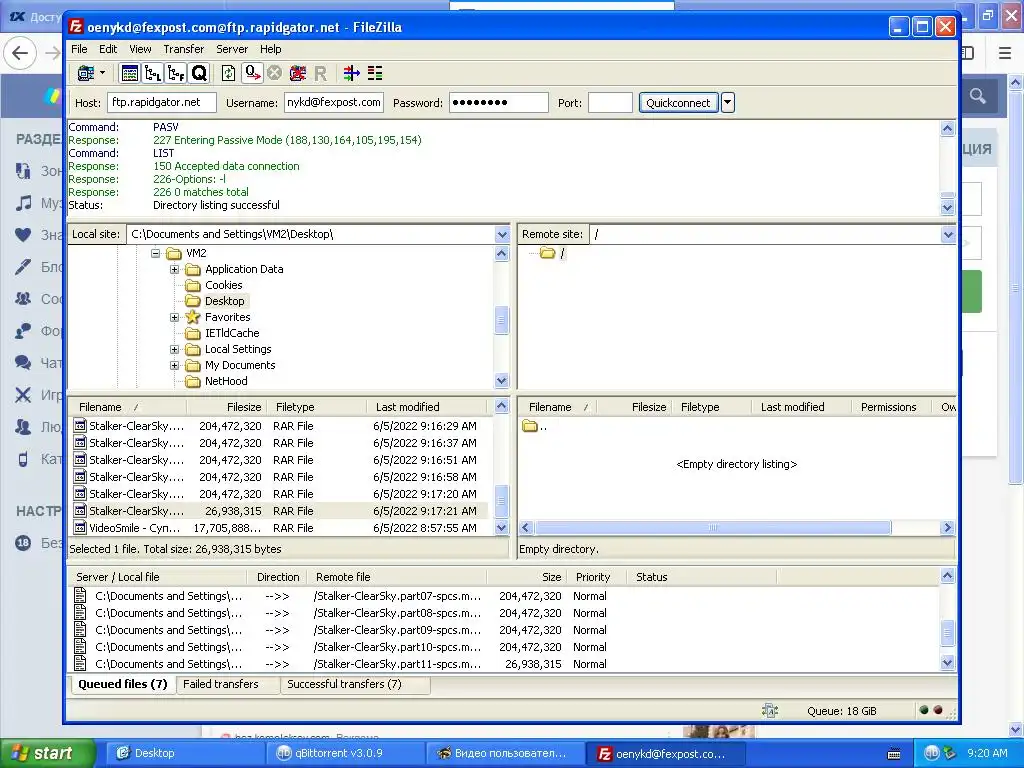Sort local files by Filesize column
1024x768 pixels.
(x=227, y=407)
